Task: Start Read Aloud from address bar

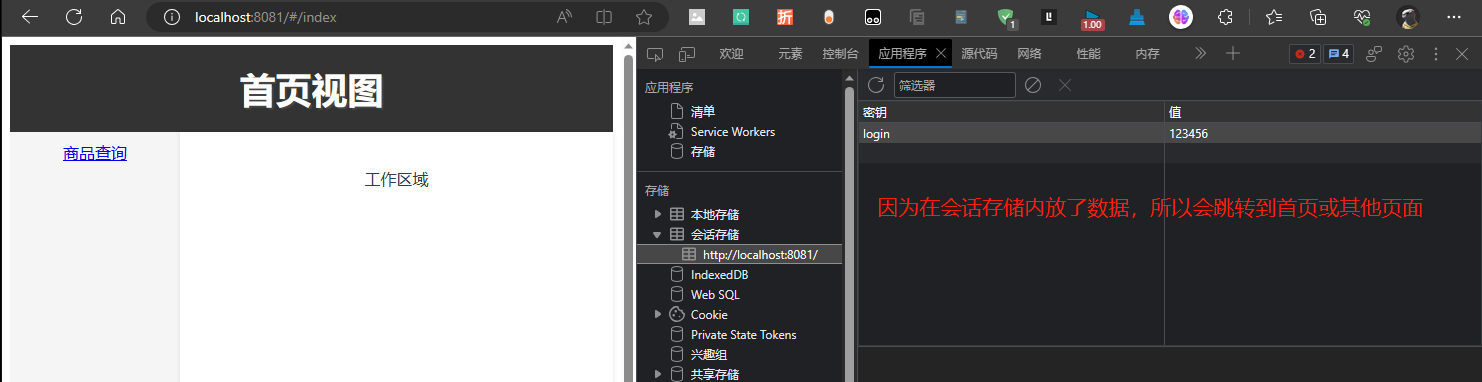Action: pyautogui.click(x=565, y=17)
